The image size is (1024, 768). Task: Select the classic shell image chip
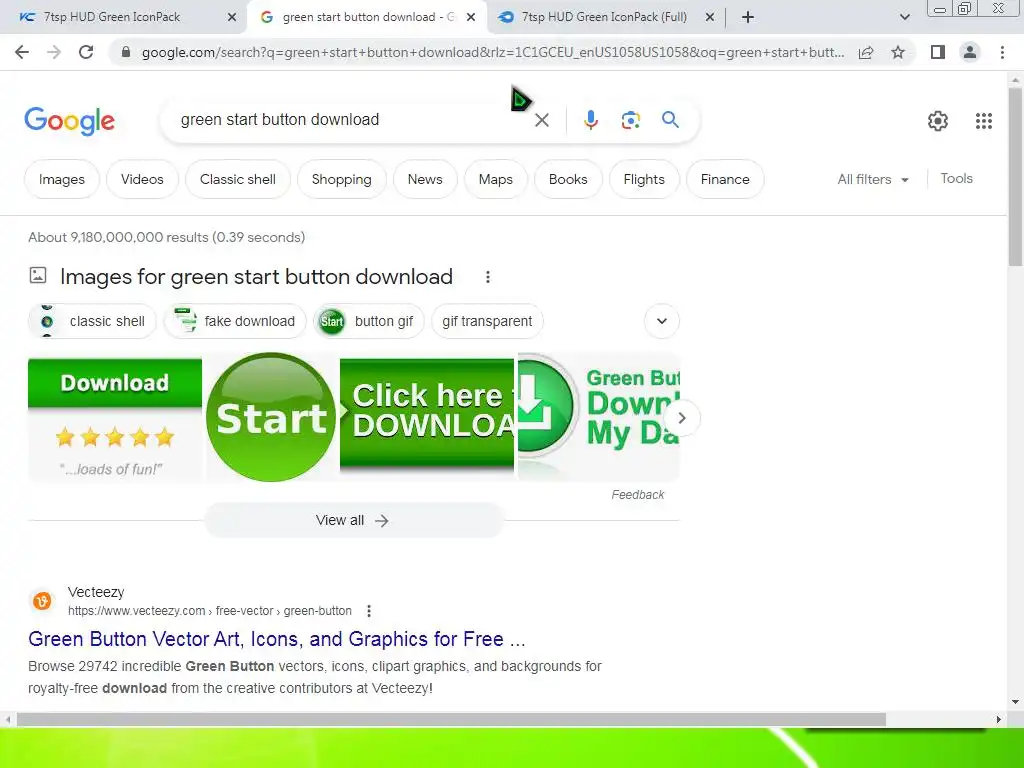(x=93, y=321)
